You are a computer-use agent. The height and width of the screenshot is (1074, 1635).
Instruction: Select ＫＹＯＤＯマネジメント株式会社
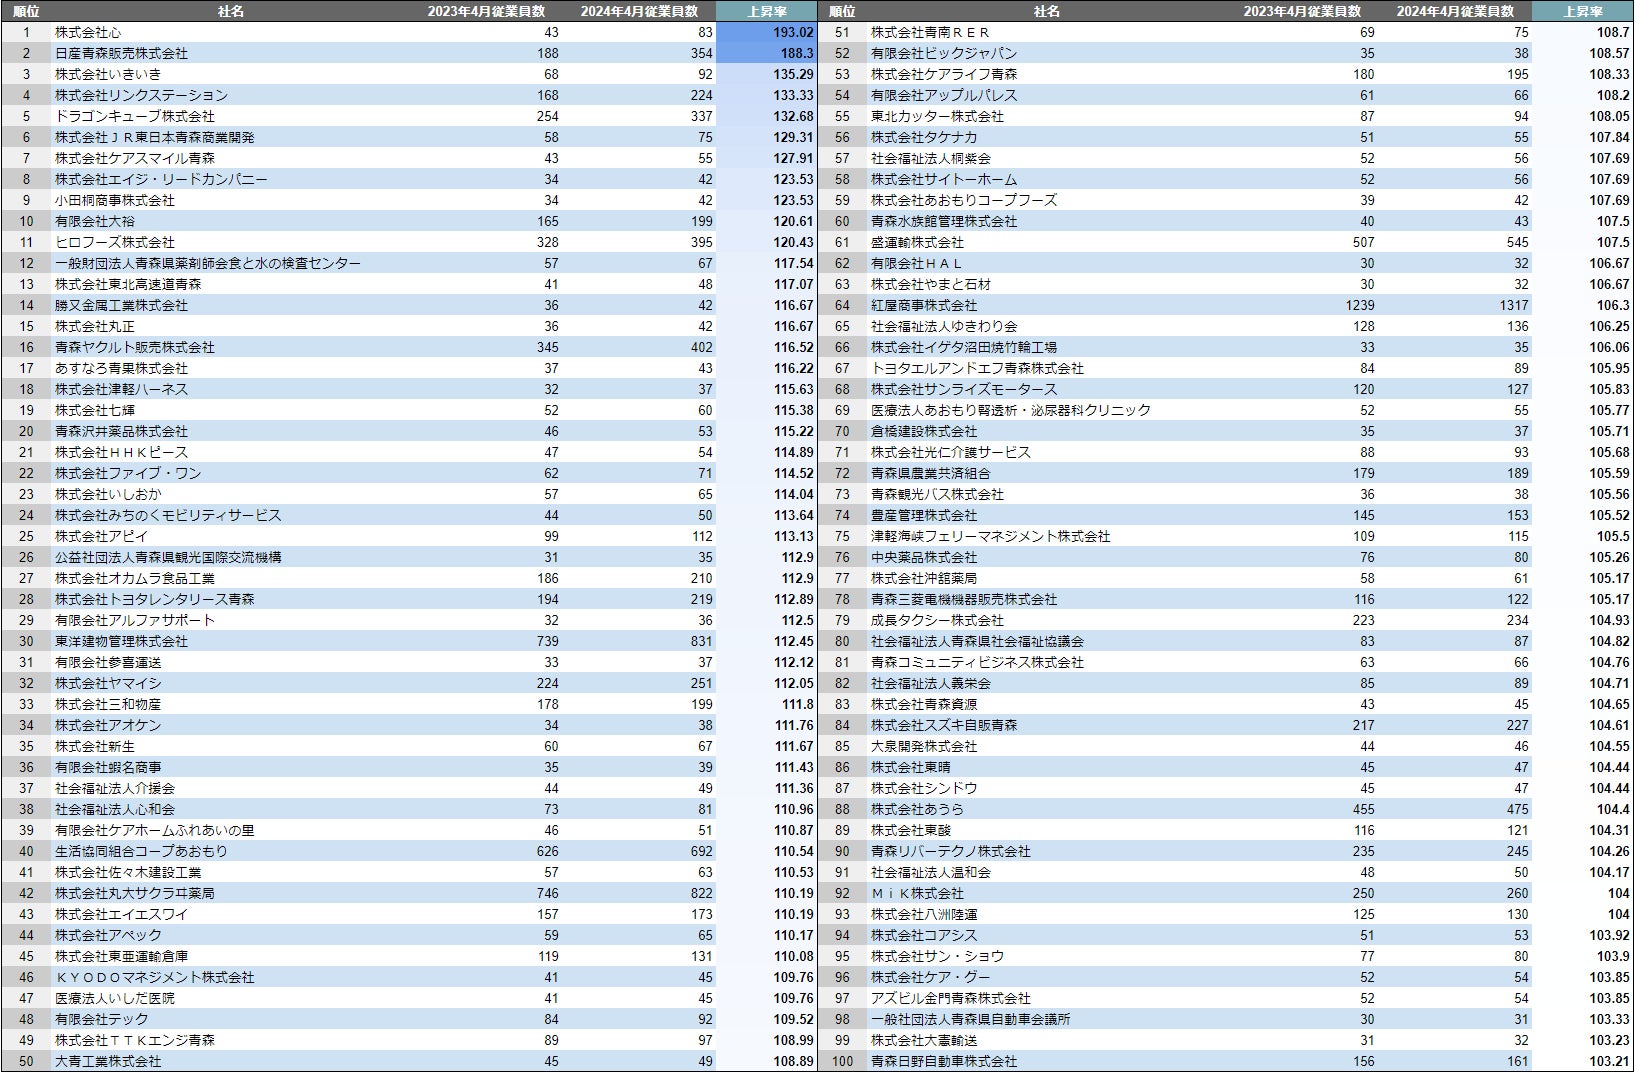pyautogui.click(x=155, y=977)
